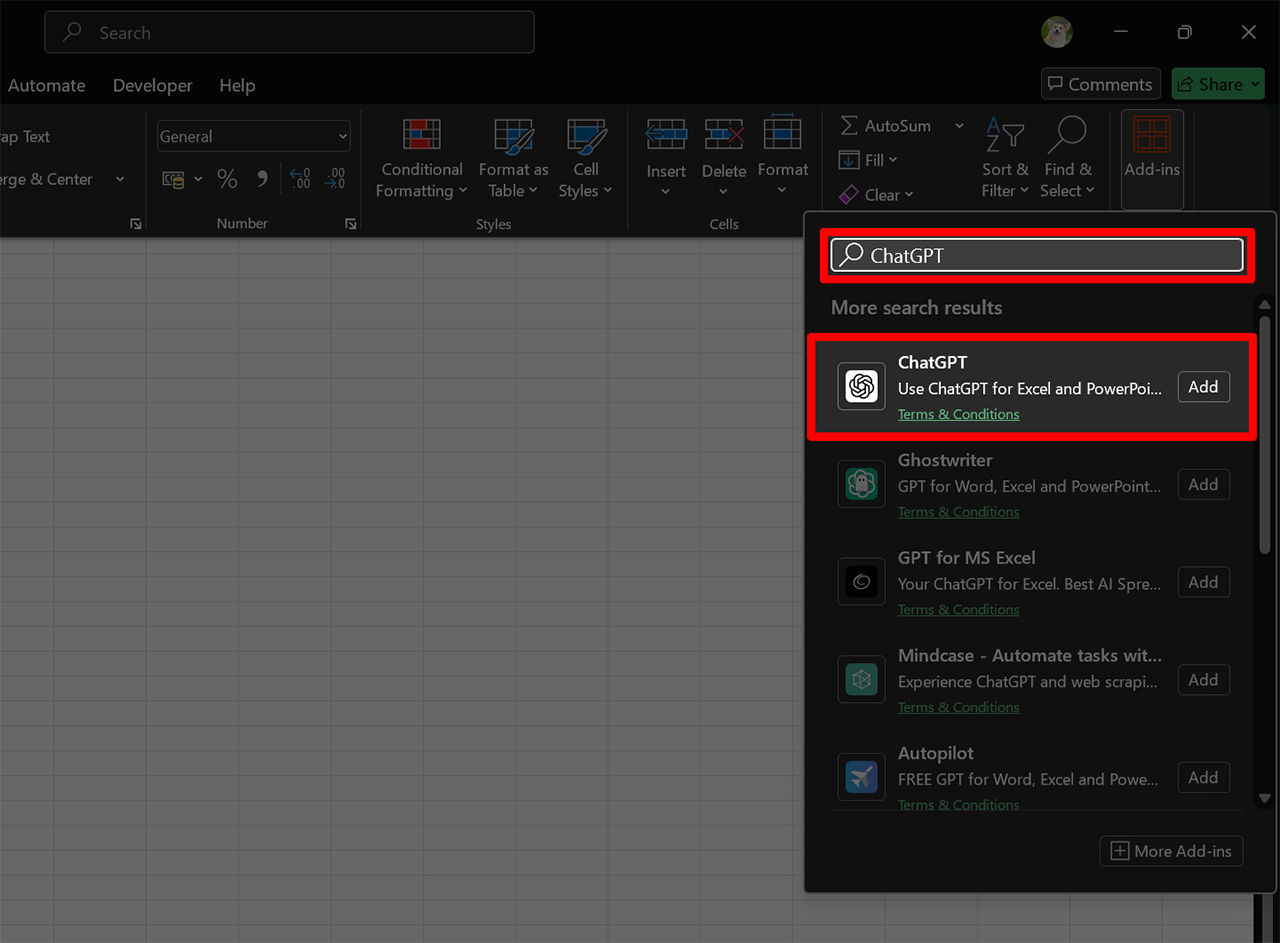The image size is (1280, 943).
Task: Open GPT for MS Excel Terms & Conditions
Action: pos(958,609)
